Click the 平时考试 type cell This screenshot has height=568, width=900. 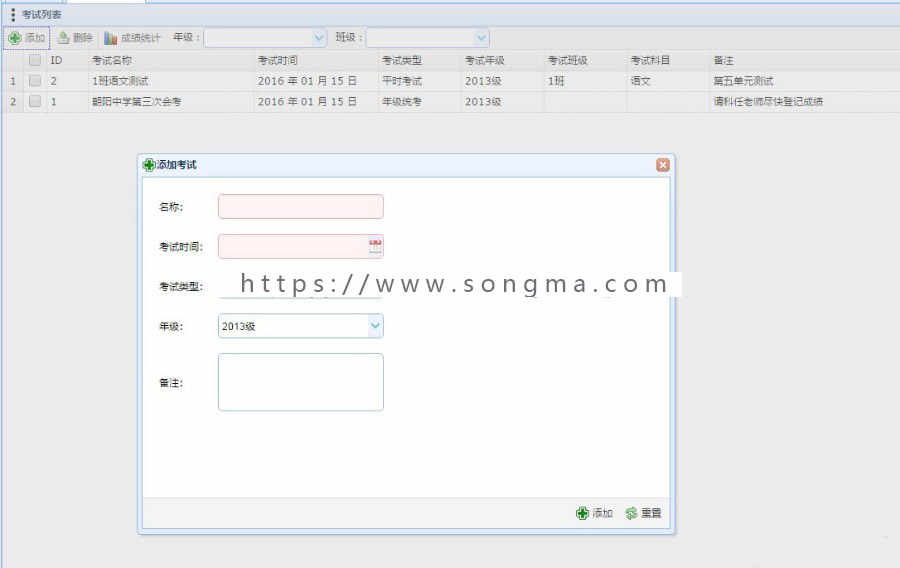click(402, 81)
